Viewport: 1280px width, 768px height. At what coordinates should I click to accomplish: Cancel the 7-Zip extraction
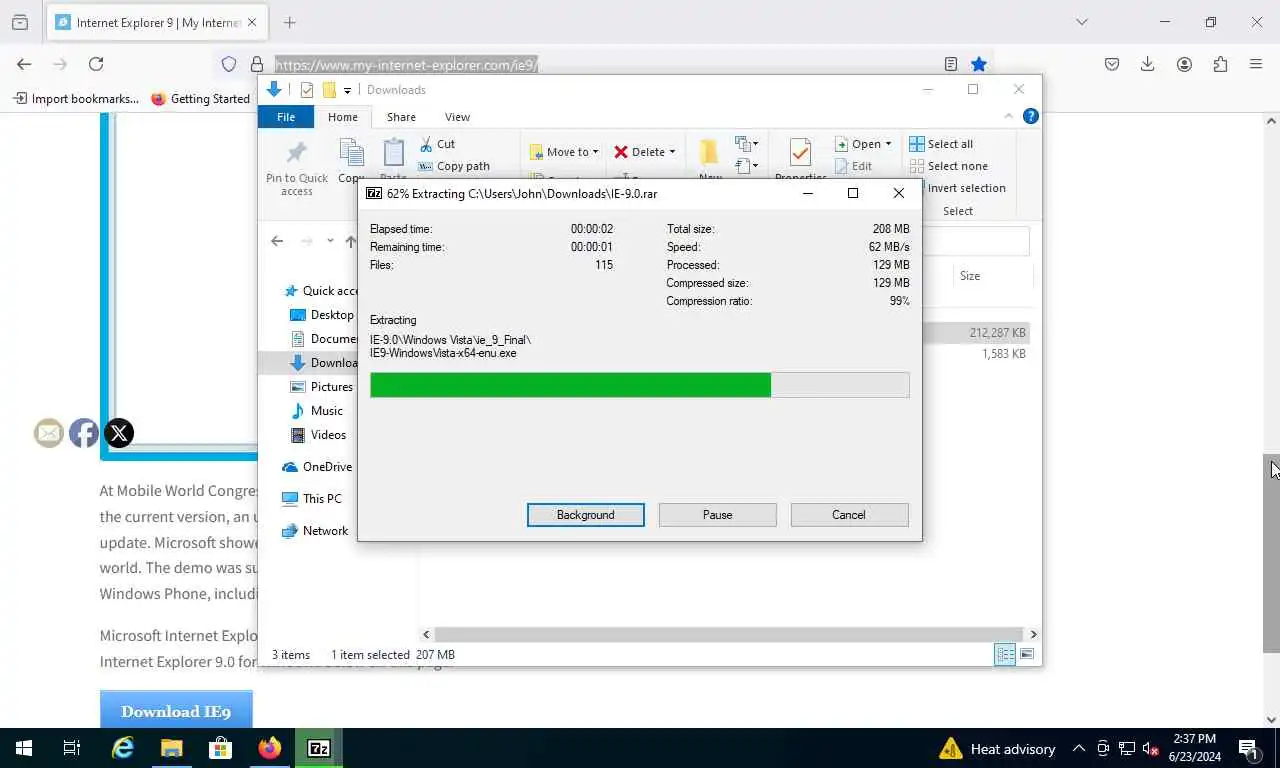pyautogui.click(x=849, y=515)
